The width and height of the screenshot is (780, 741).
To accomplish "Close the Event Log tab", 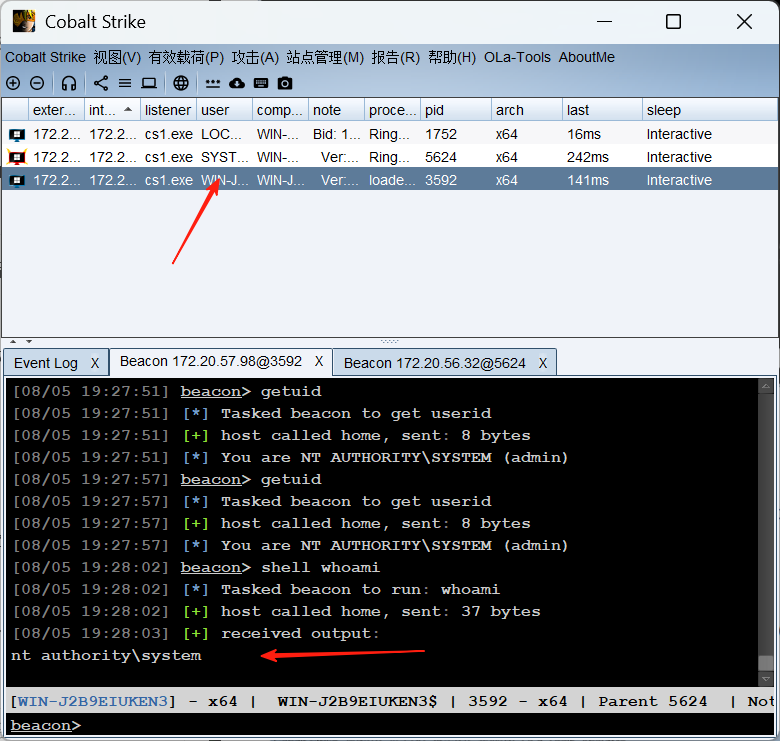I will coord(95,364).
